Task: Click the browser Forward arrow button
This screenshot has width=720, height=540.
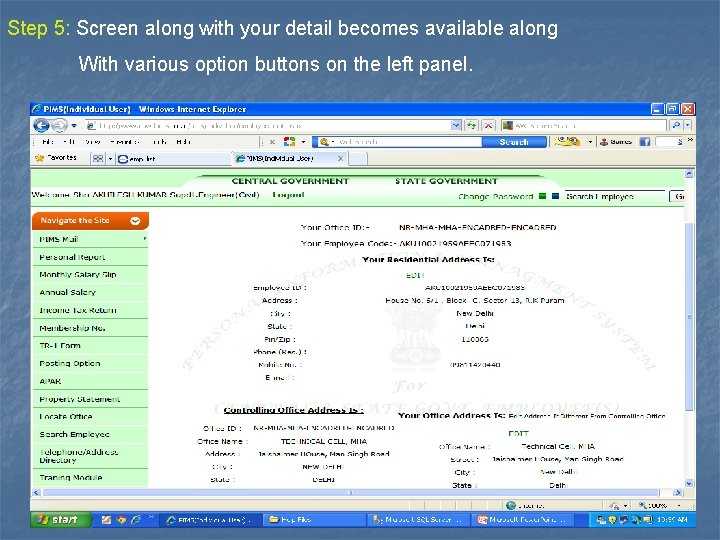Action: 59,125
